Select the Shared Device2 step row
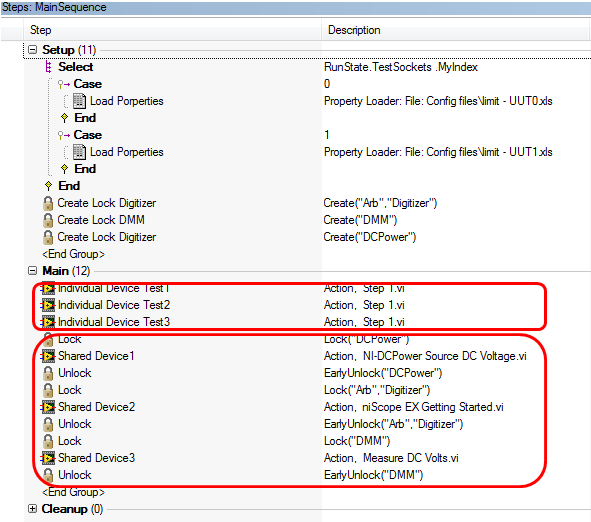 click(294, 407)
